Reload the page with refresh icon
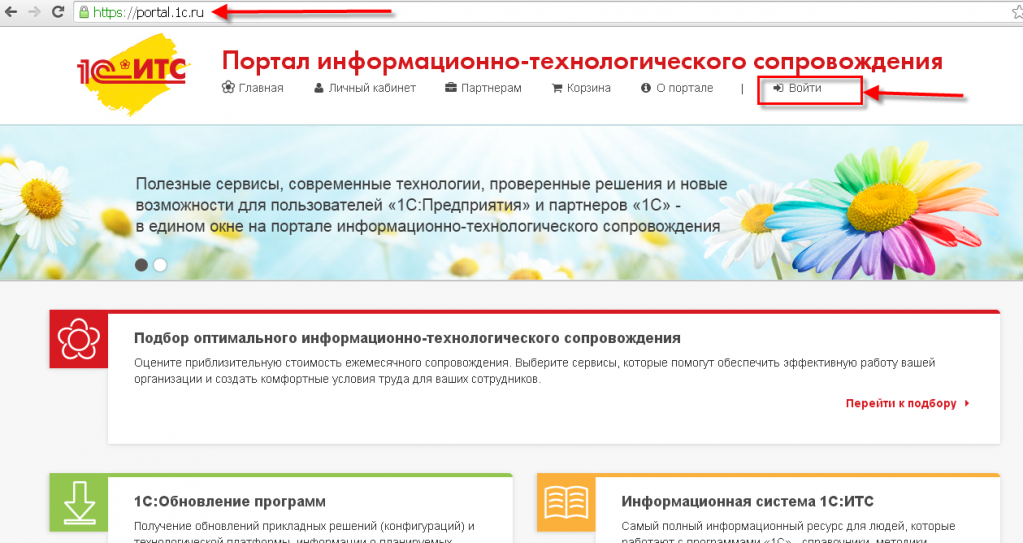 [x=59, y=13]
